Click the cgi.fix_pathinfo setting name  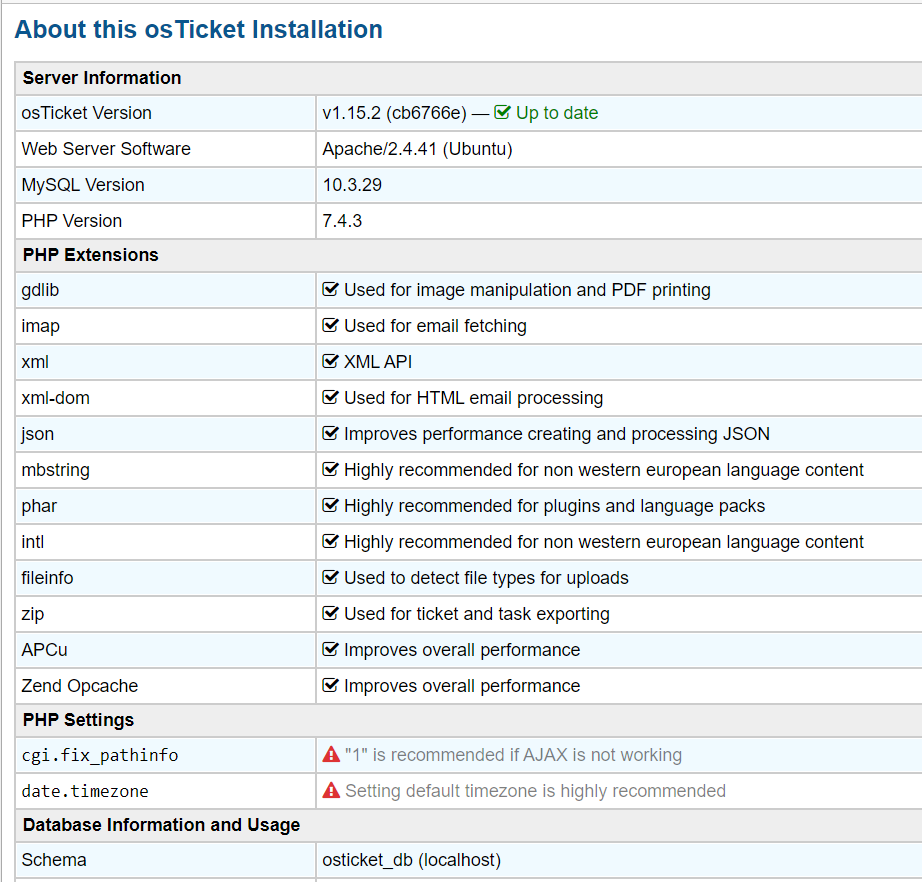click(100, 755)
